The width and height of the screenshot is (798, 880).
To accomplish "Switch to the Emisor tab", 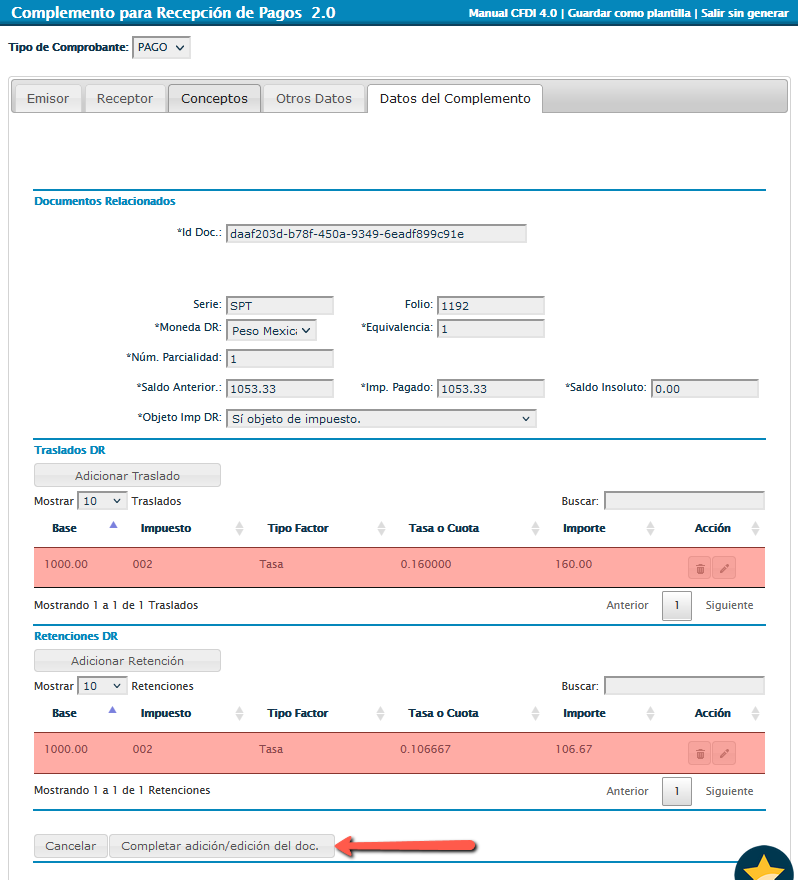I will click(x=48, y=99).
